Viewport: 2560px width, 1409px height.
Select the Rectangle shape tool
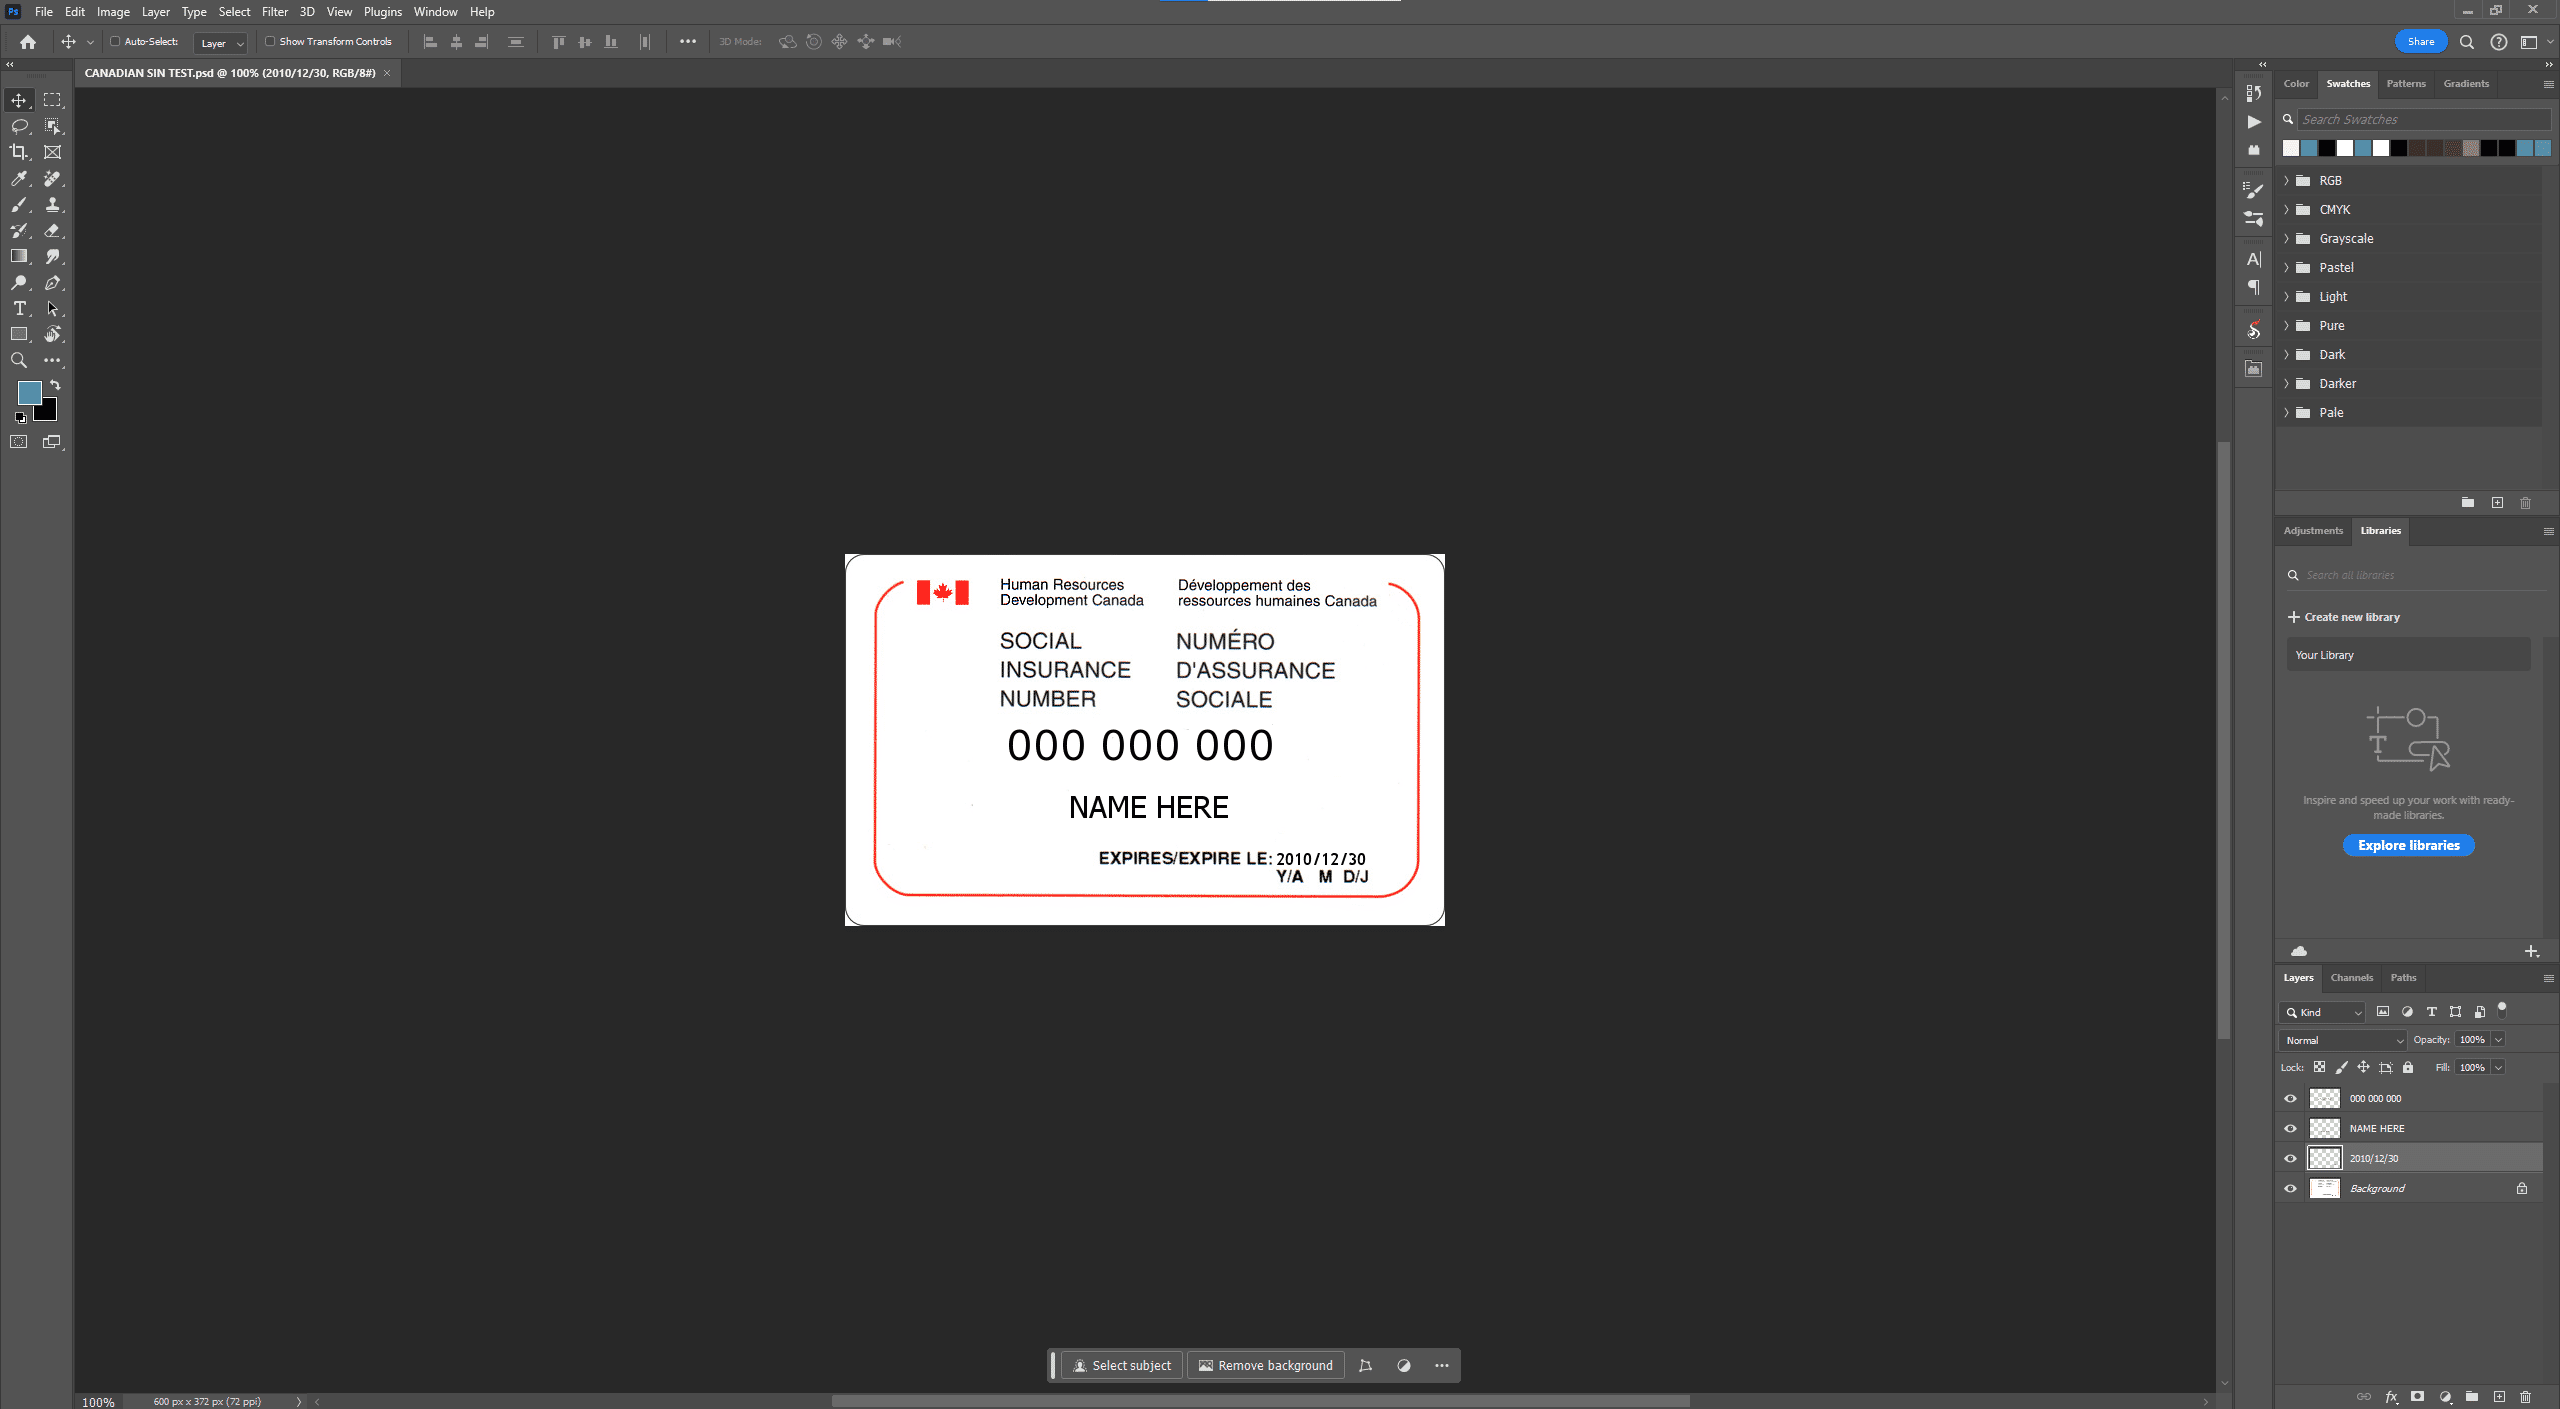point(19,335)
